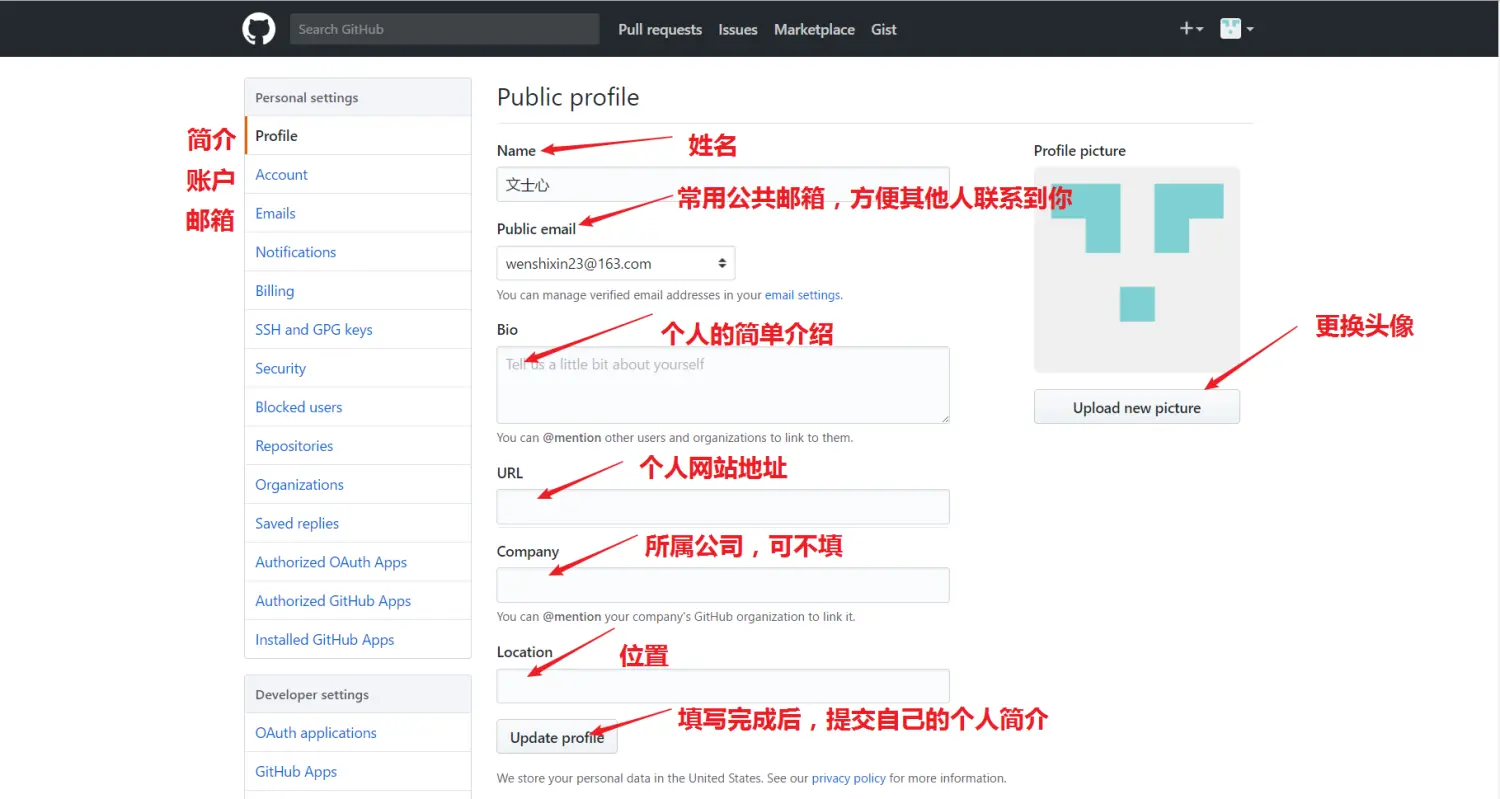1500x799 pixels.
Task: Click the profile picture identicon
Action: click(1137, 270)
